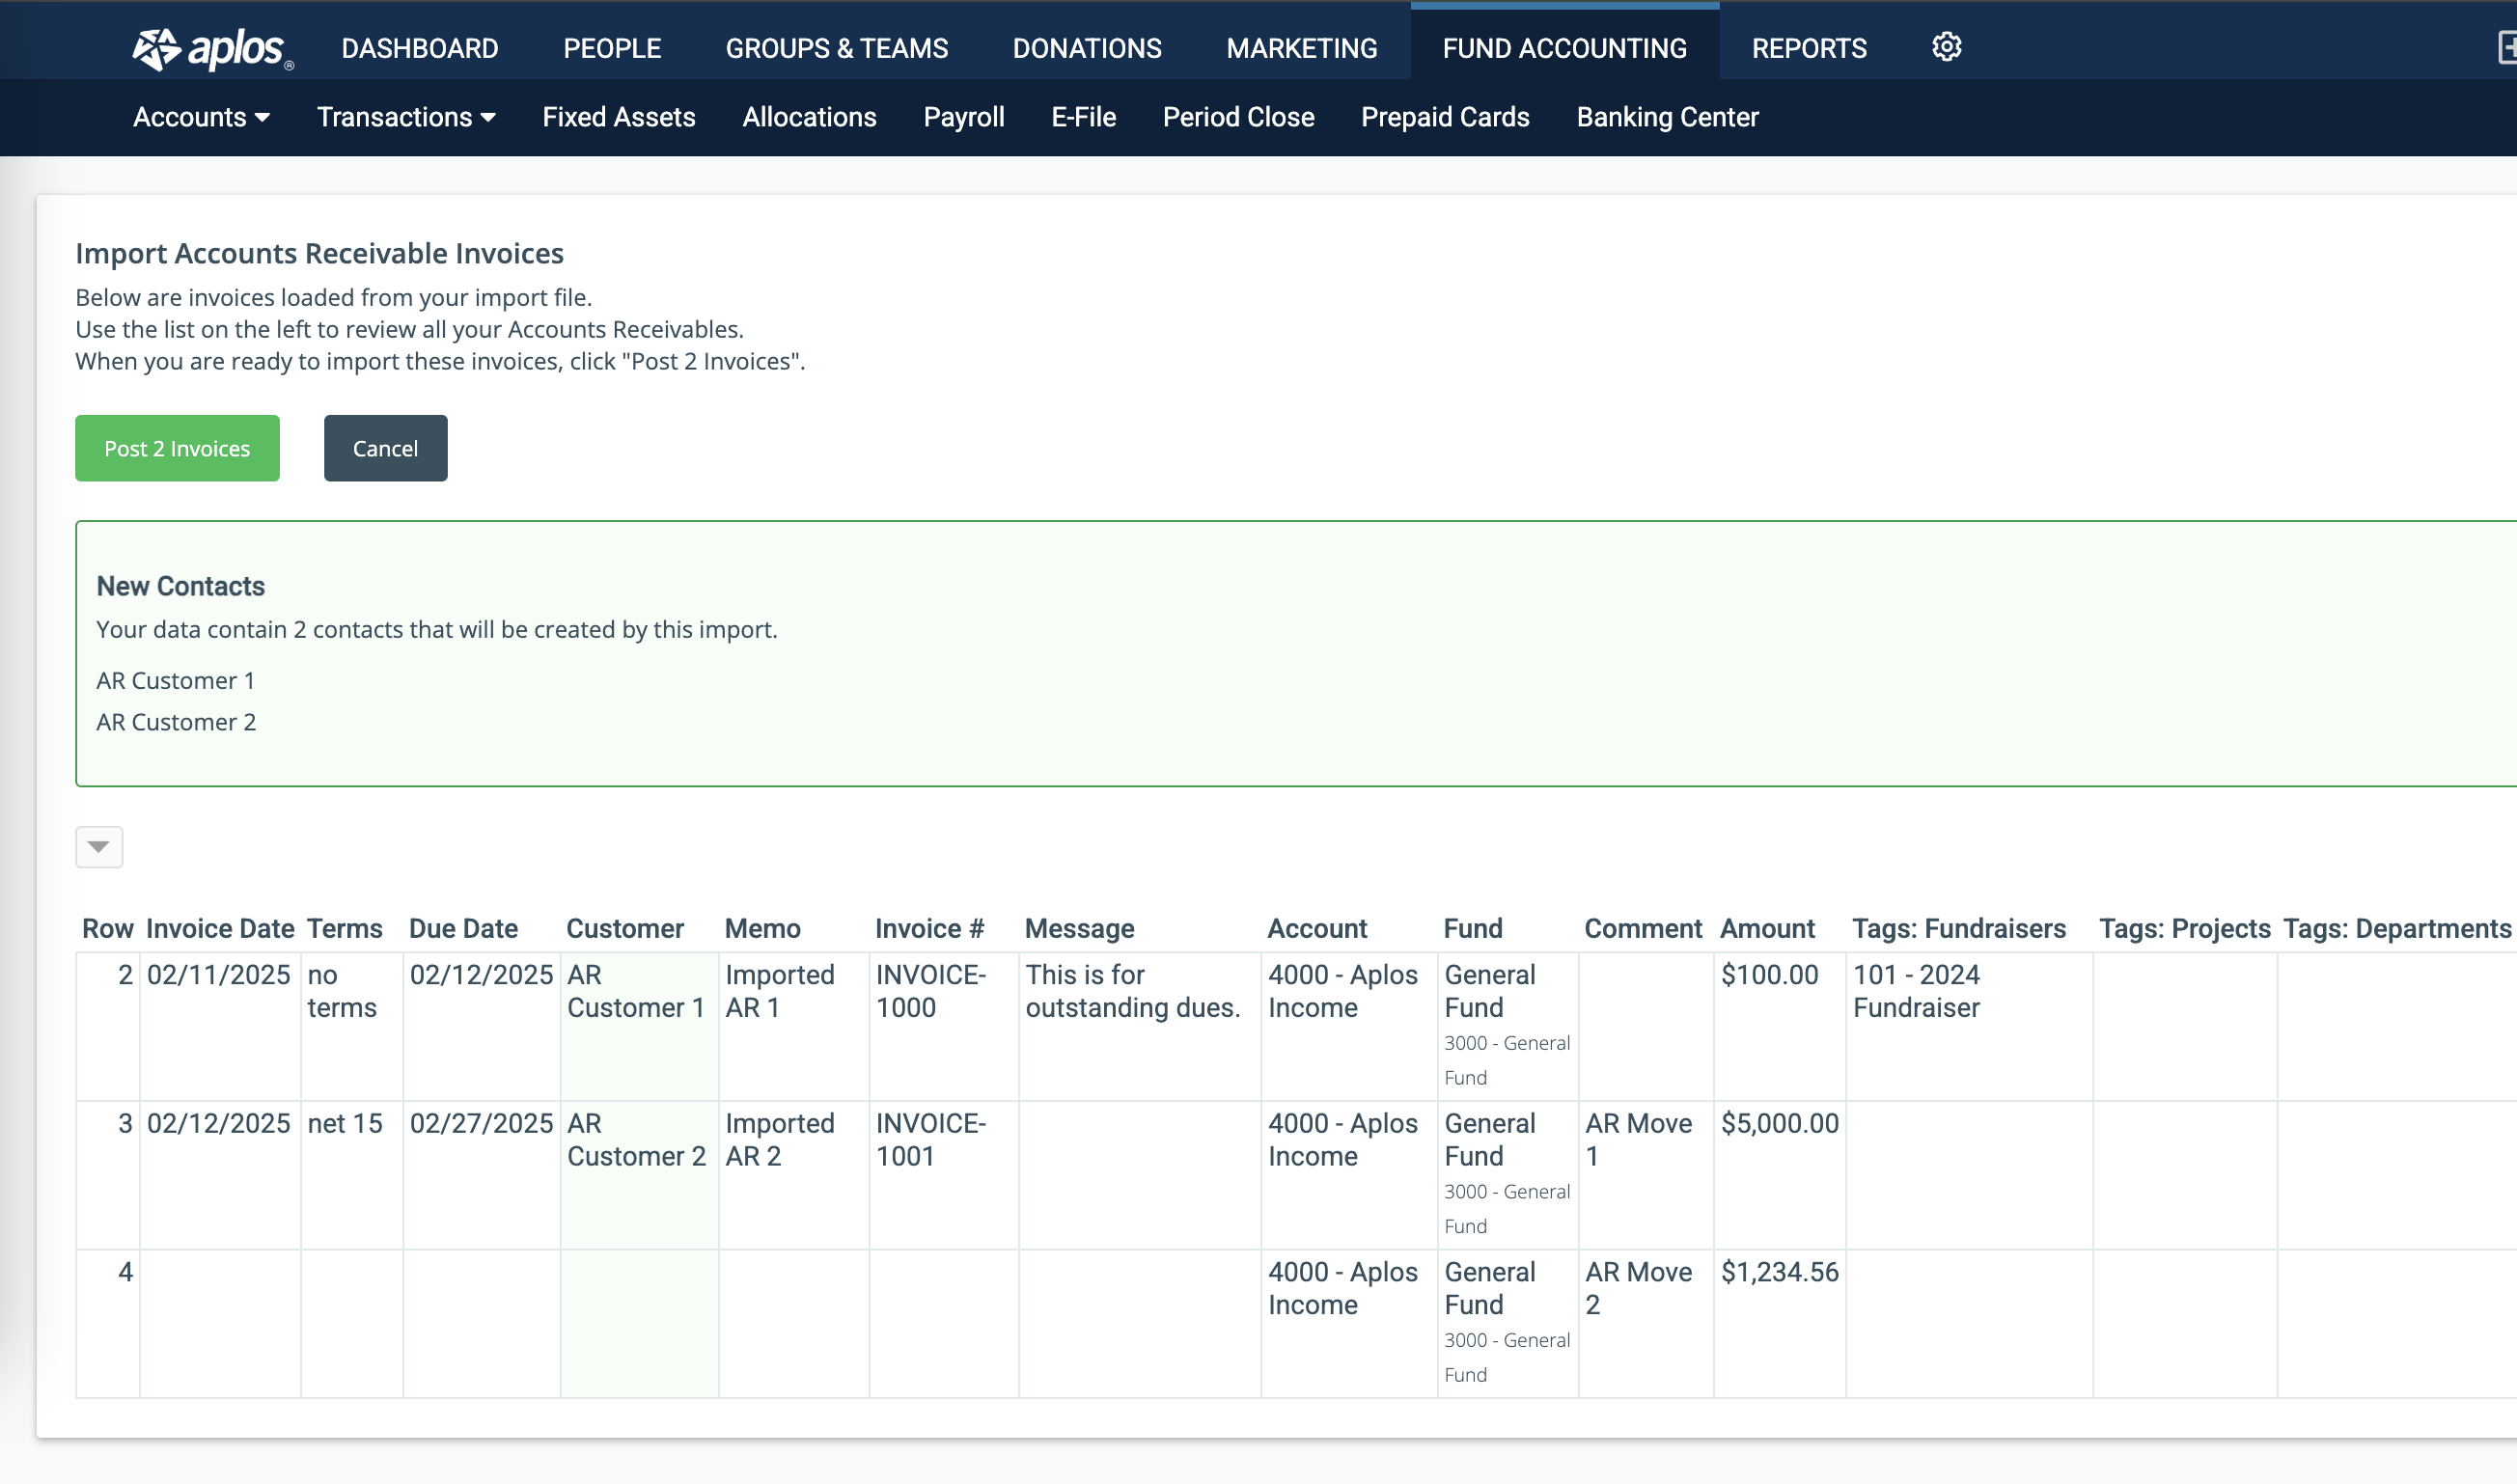The image size is (2517, 1484).
Task: Click the Due Date column header
Action: click(x=463, y=929)
